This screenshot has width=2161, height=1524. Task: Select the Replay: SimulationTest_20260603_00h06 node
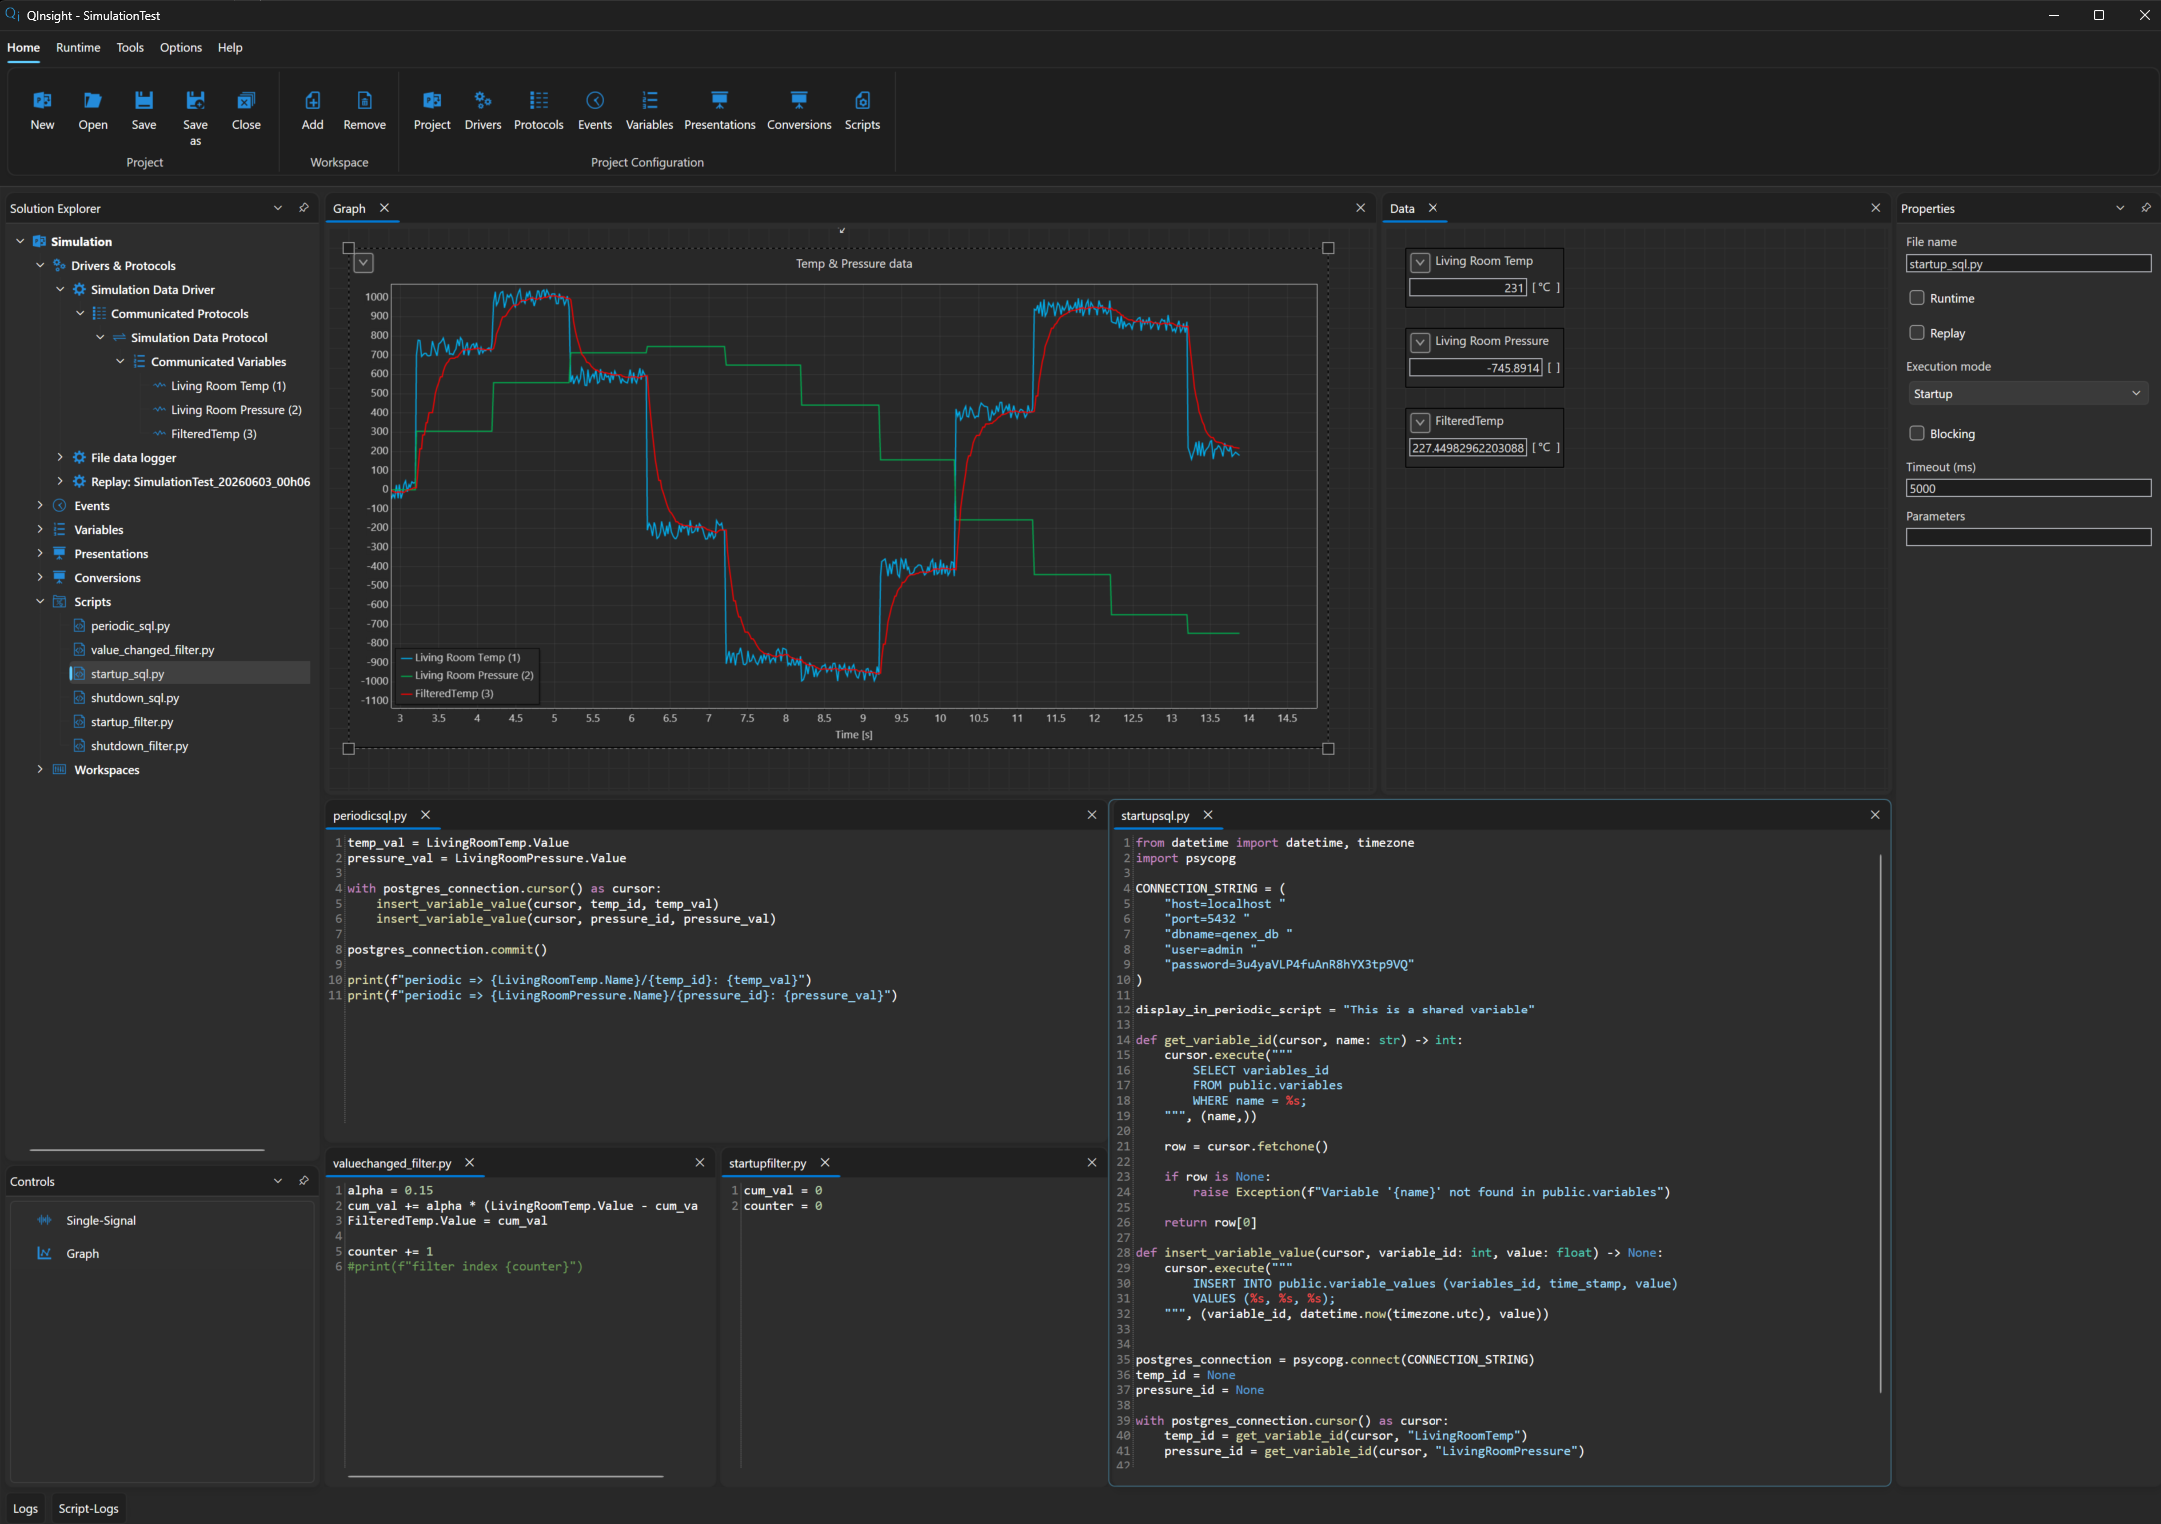coord(200,482)
